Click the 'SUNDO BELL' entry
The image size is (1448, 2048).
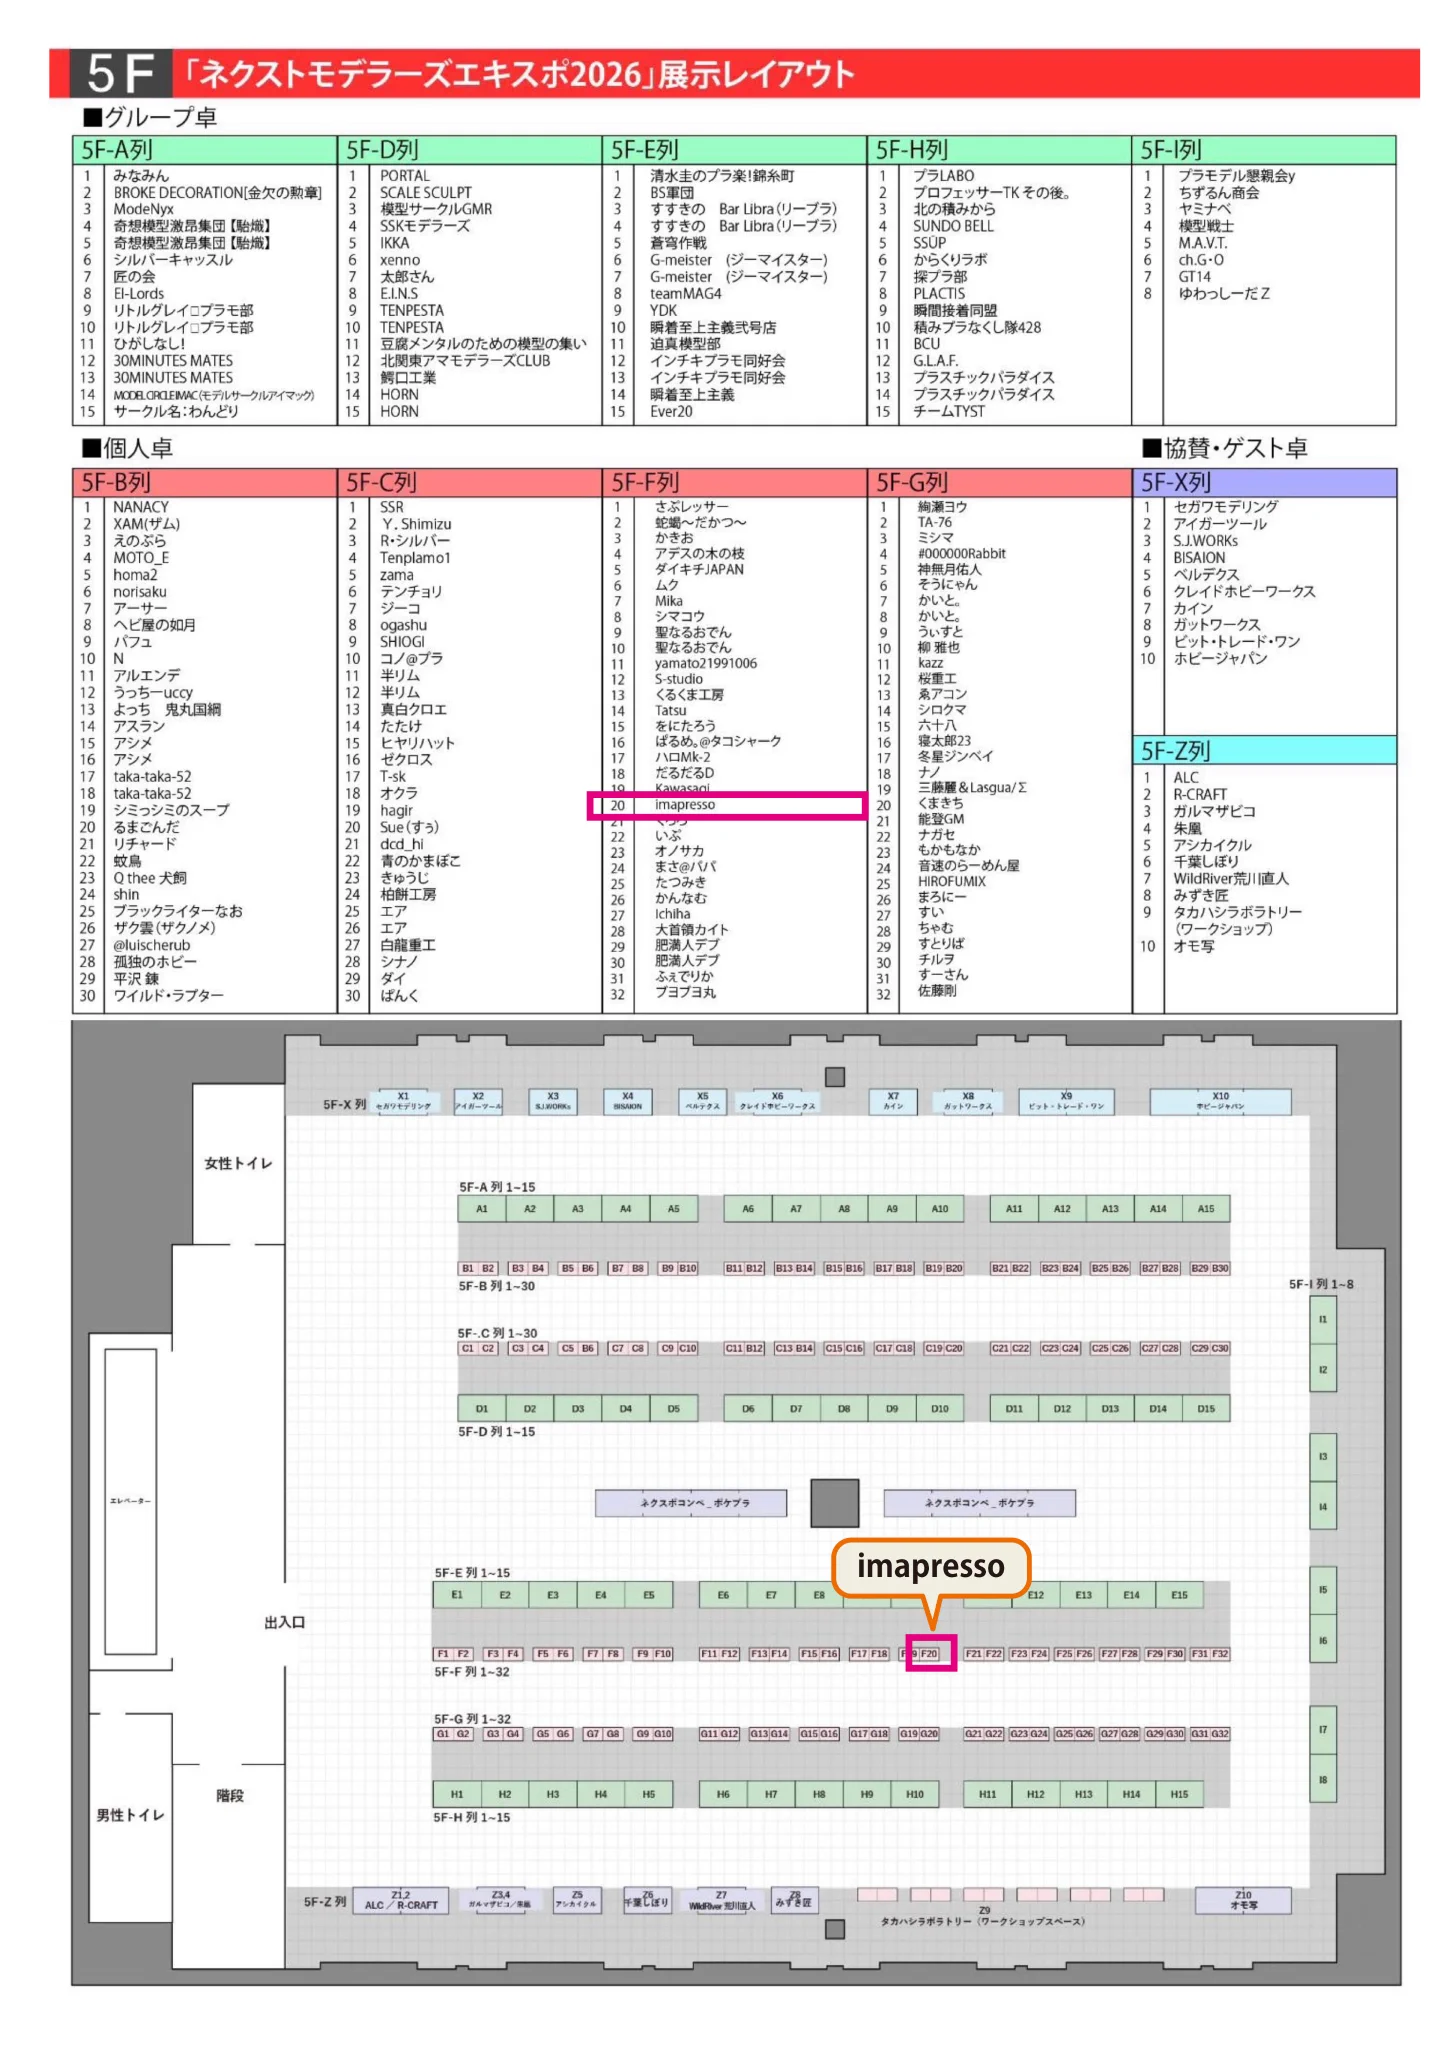(954, 226)
